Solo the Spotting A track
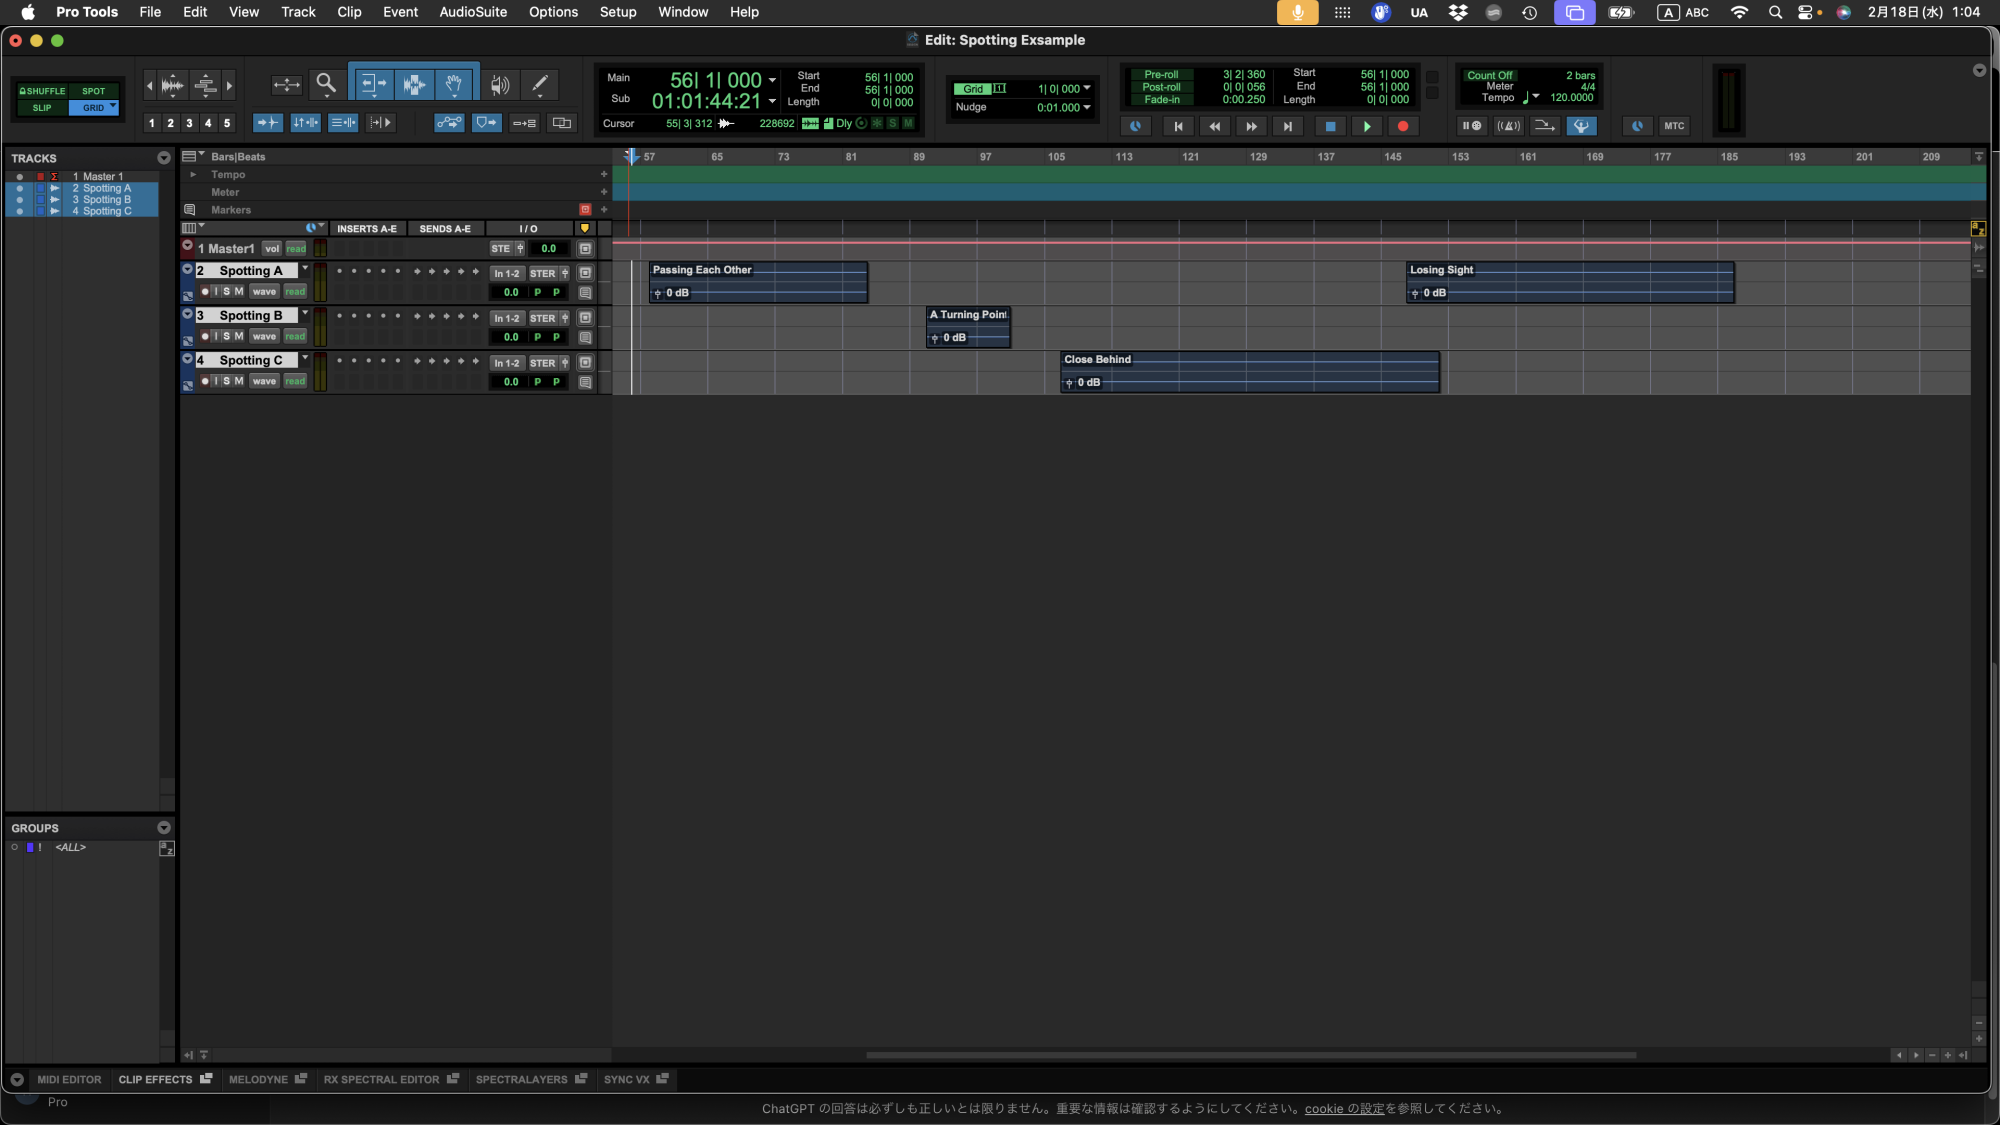The height and width of the screenshot is (1125, 2000). pos(227,292)
